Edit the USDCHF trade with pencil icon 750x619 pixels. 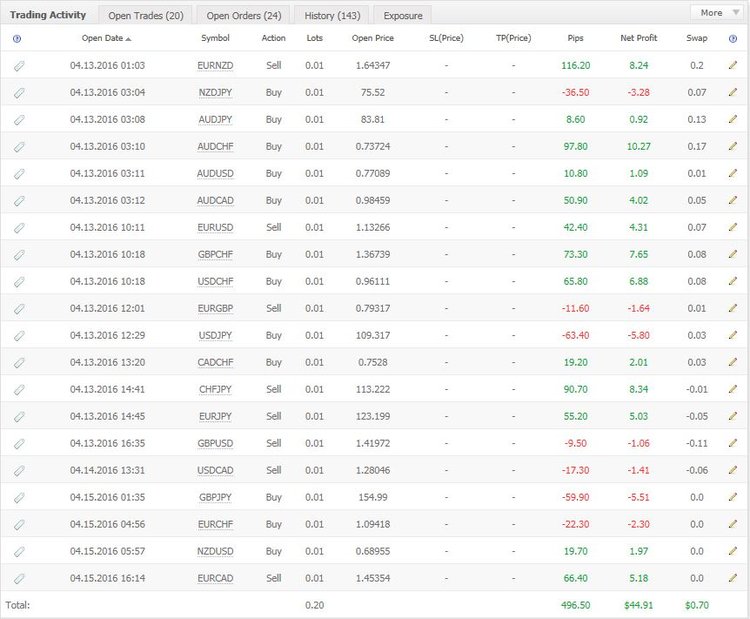coord(733,281)
